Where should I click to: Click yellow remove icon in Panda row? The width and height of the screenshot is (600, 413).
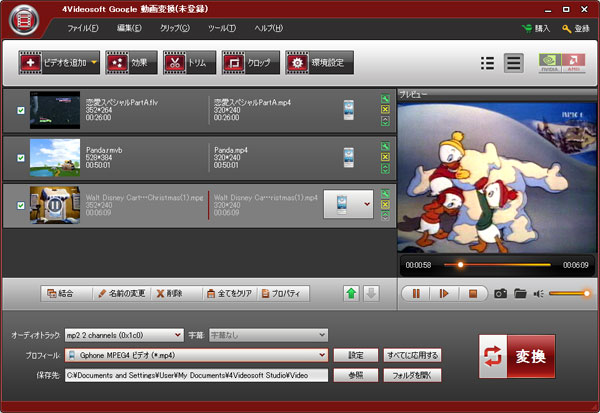385,157
